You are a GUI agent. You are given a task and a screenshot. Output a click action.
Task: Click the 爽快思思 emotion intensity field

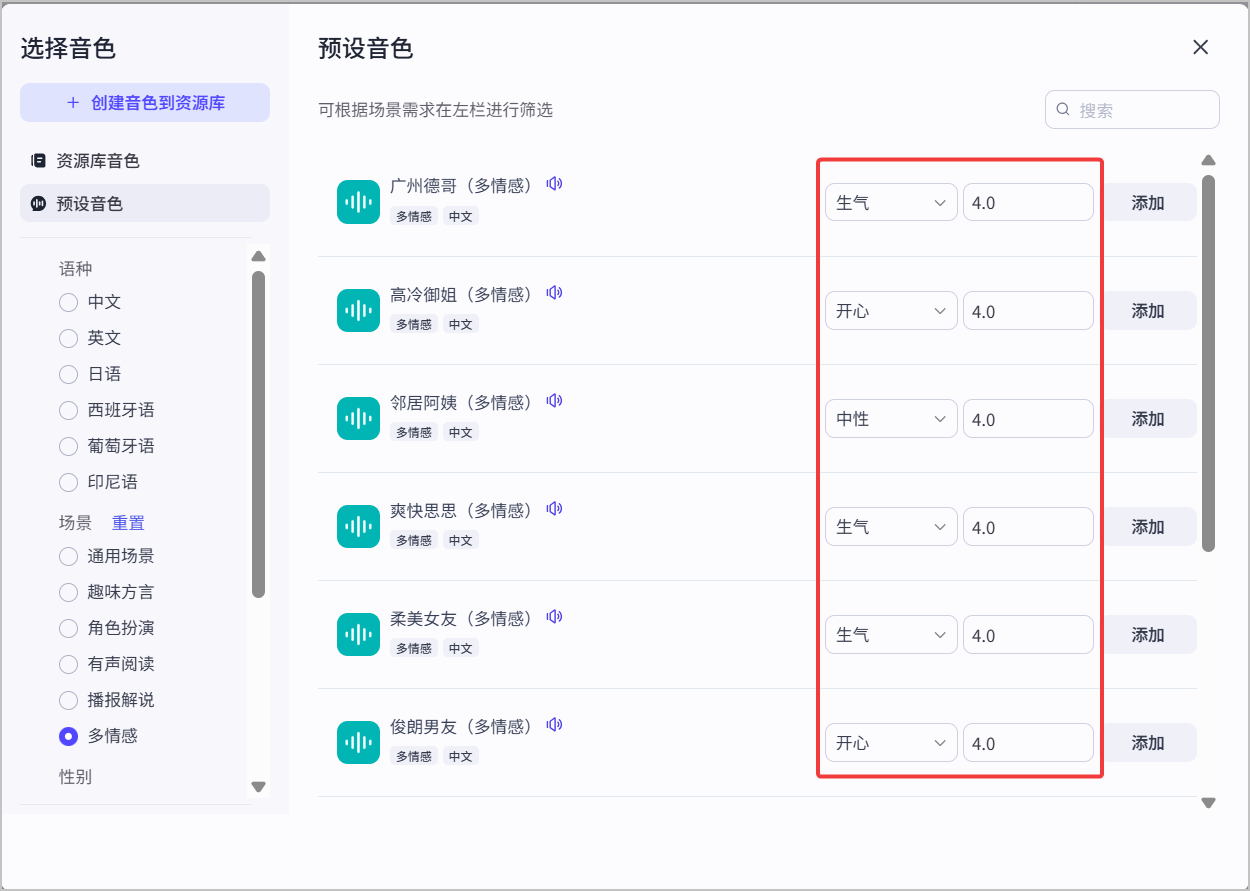tap(1027, 527)
